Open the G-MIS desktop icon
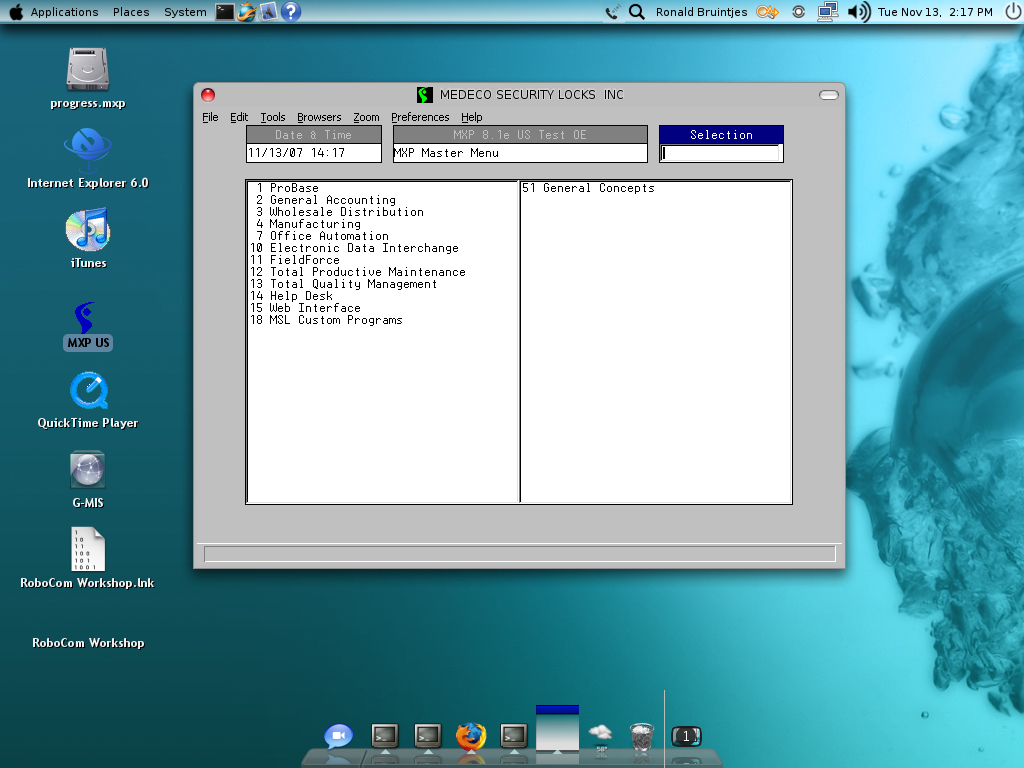The height and width of the screenshot is (768, 1024). coord(88,470)
